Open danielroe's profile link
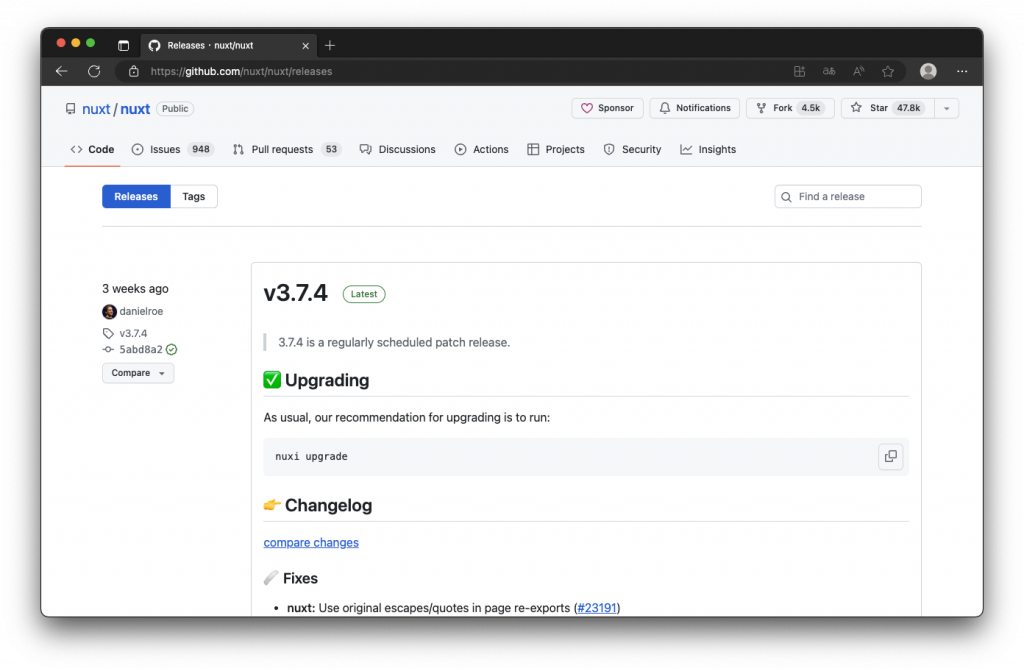Screen dimensions: 1024x671 (x=141, y=312)
